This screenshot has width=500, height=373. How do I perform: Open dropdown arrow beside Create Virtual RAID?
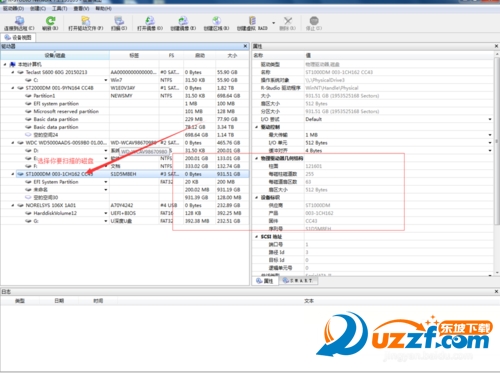274,23
